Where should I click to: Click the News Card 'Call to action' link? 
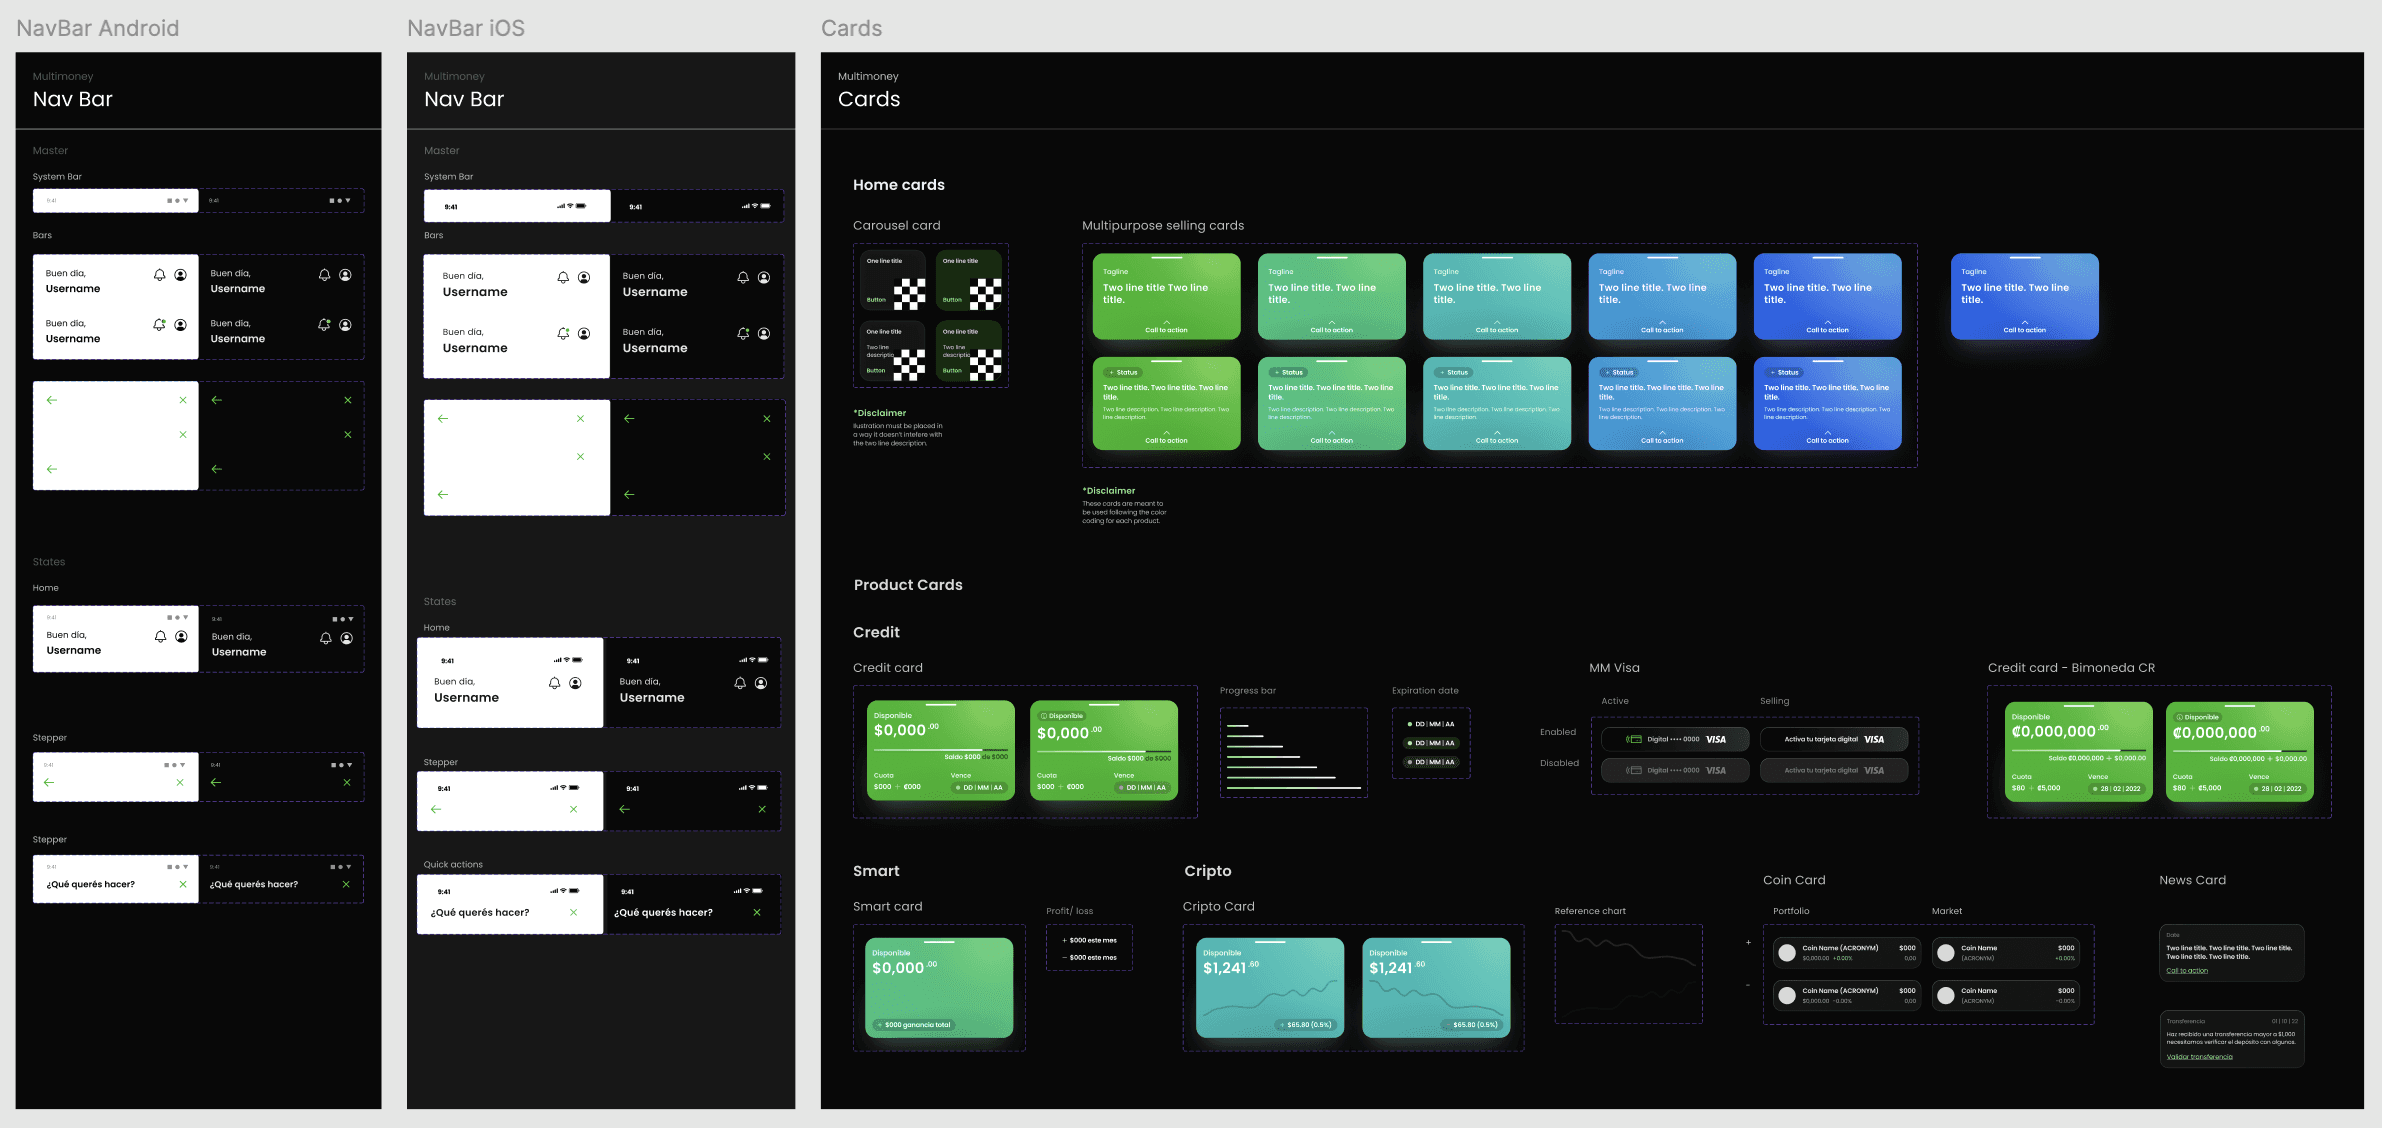[x=2187, y=971]
